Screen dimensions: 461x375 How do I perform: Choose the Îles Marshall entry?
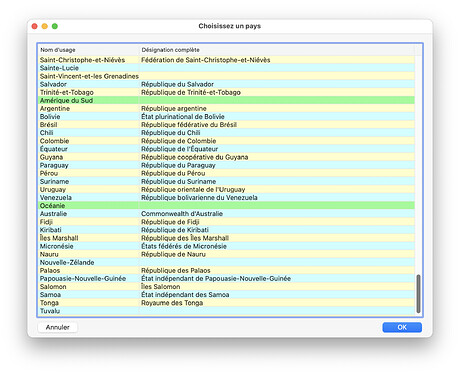pos(226,238)
